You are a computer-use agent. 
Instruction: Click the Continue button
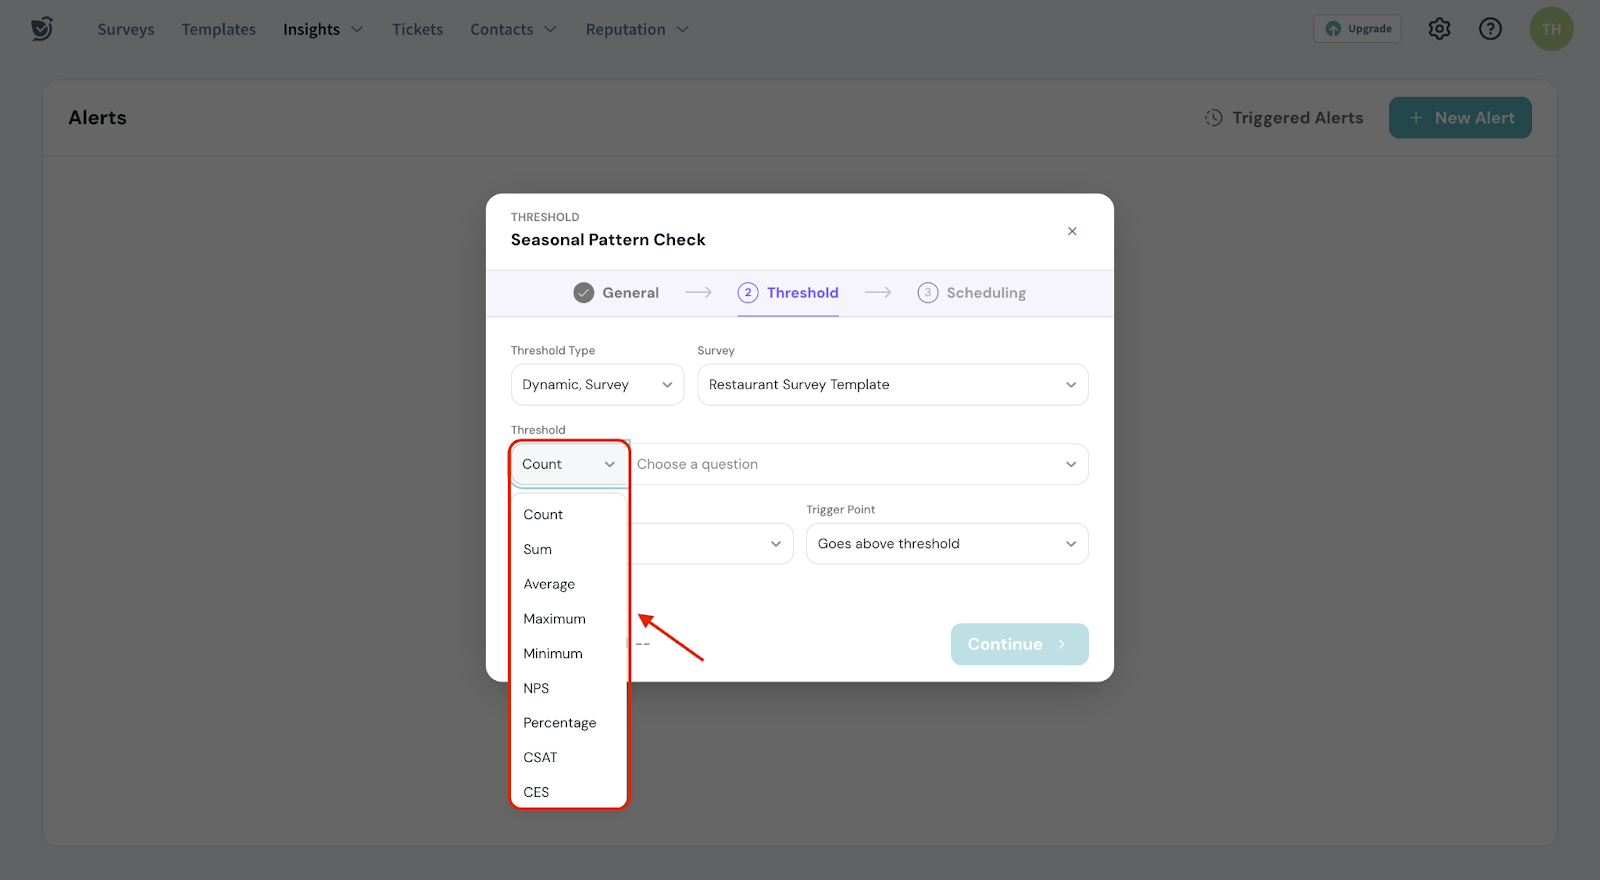(x=1018, y=644)
